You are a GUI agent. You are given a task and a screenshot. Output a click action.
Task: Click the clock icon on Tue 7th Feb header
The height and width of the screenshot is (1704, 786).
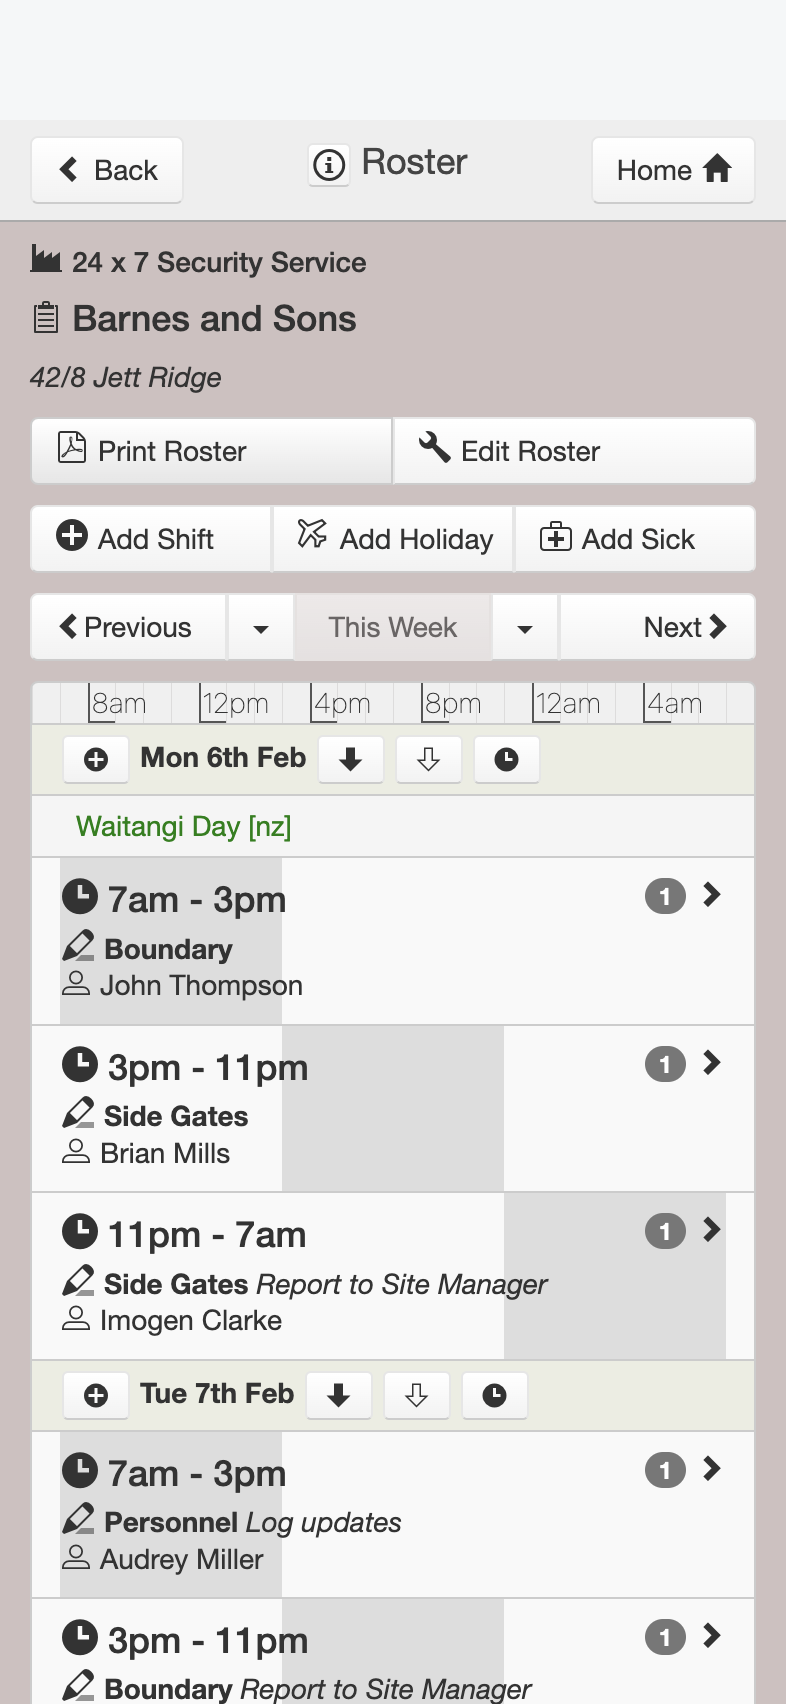[x=494, y=1396]
